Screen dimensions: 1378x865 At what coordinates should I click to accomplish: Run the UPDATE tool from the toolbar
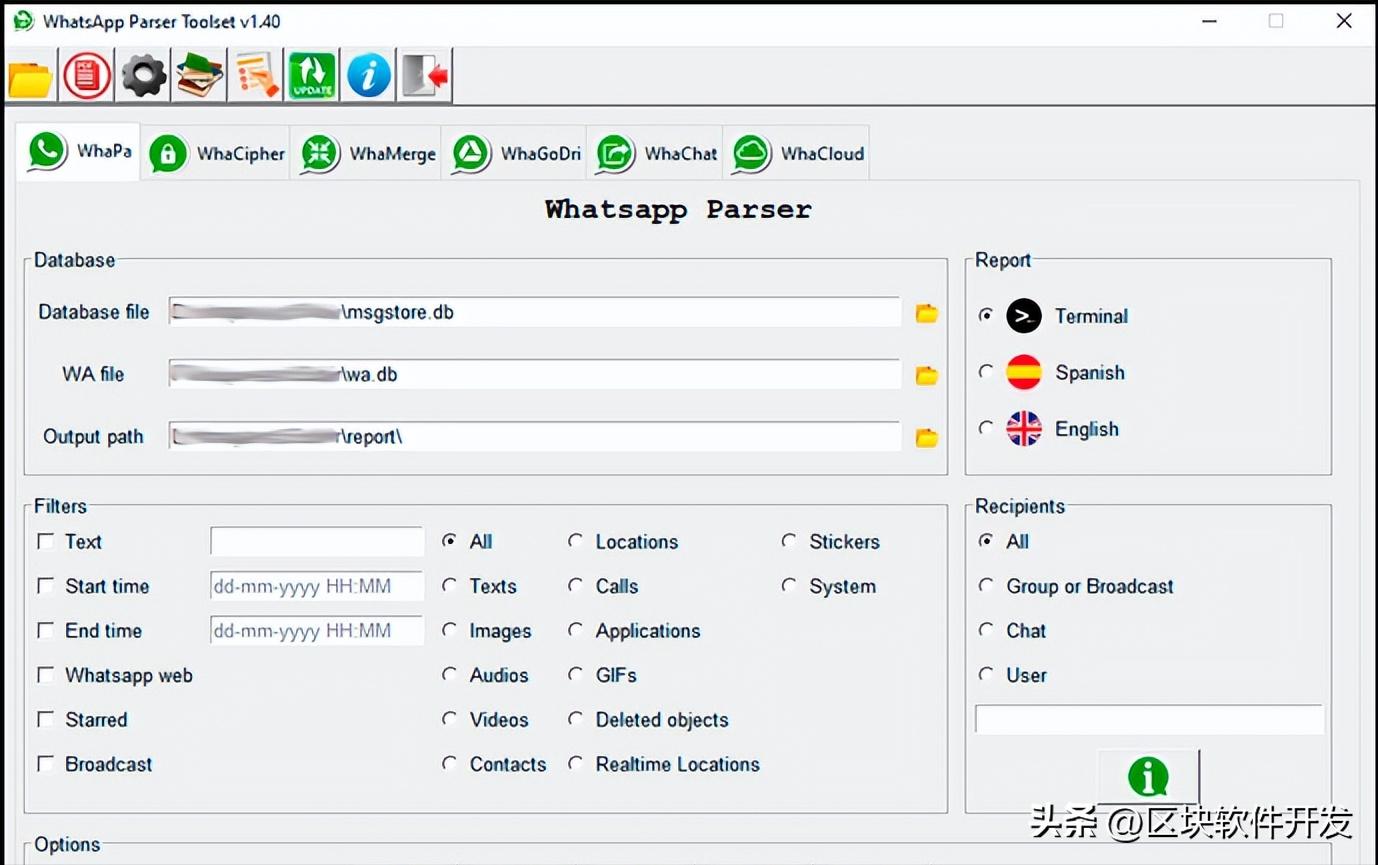point(312,75)
